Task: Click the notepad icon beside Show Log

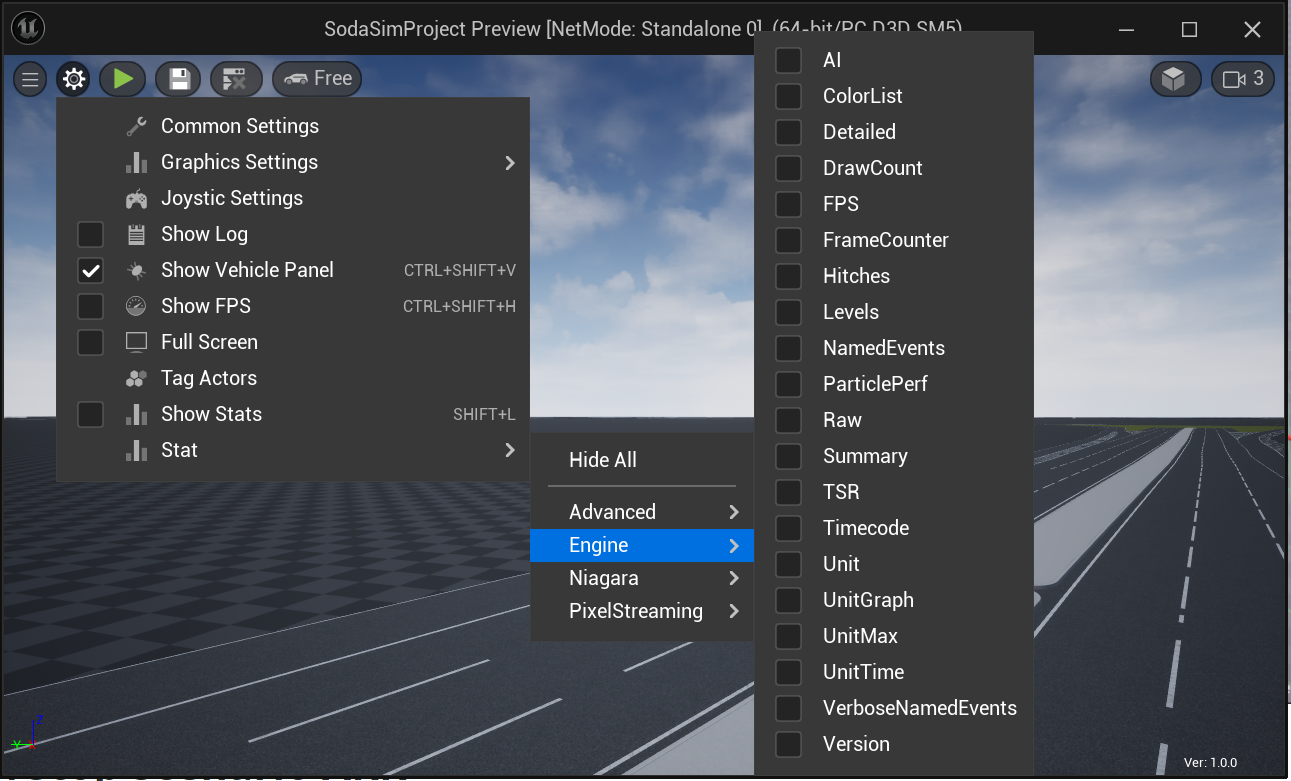Action: pyautogui.click(x=137, y=234)
